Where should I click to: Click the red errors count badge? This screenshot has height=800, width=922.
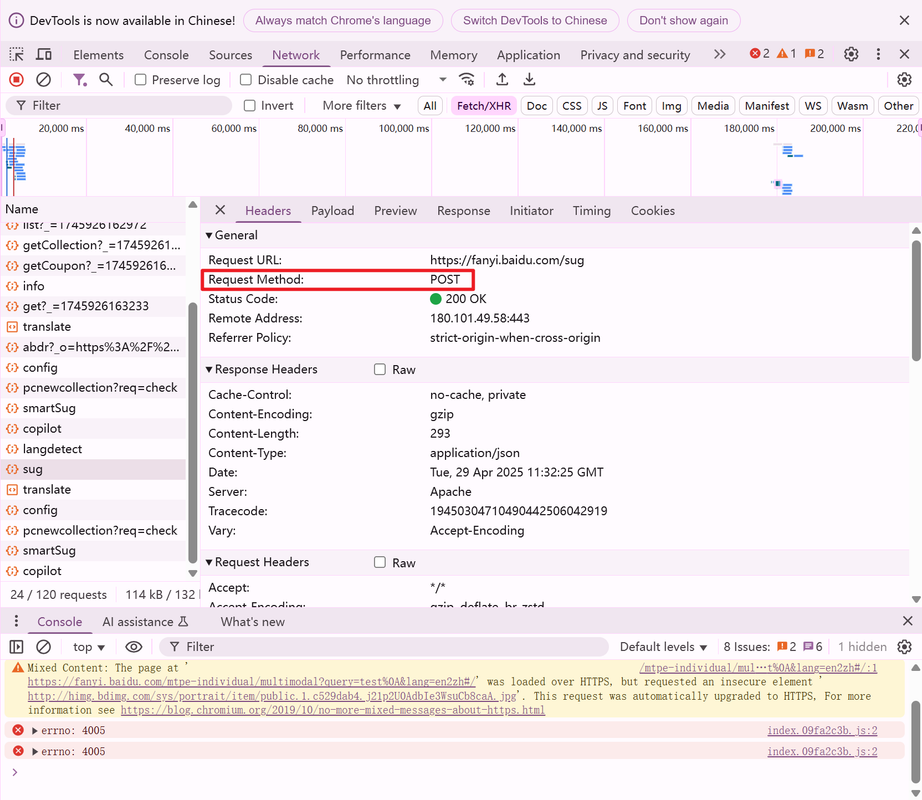coord(759,54)
